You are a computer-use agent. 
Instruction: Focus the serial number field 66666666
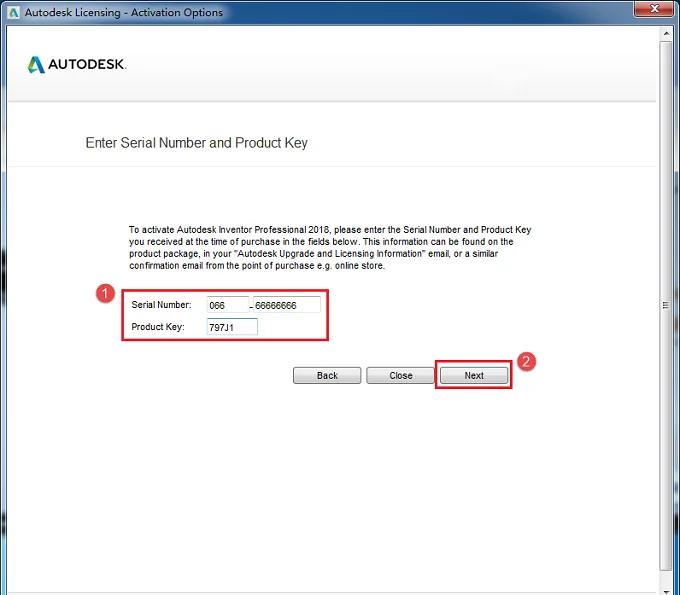pos(287,305)
